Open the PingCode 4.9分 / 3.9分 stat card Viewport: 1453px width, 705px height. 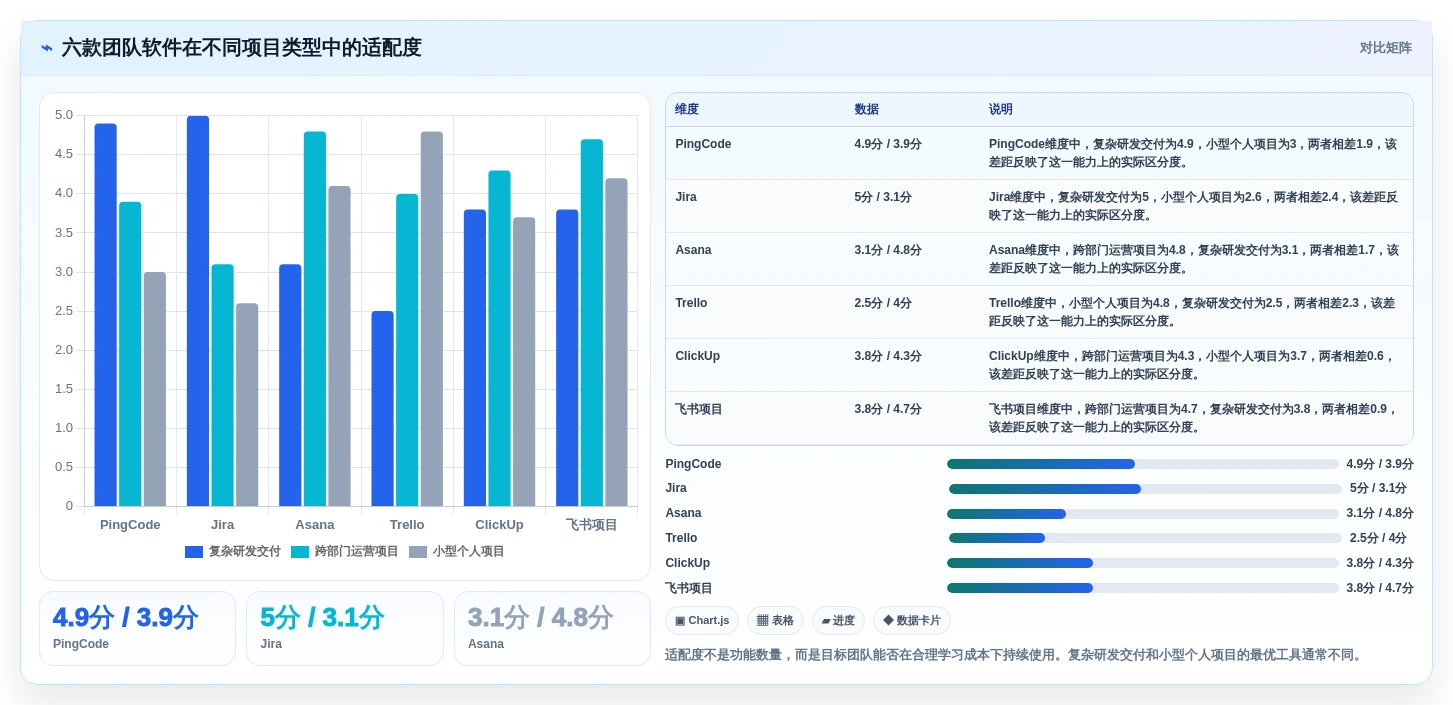[x=137, y=628]
